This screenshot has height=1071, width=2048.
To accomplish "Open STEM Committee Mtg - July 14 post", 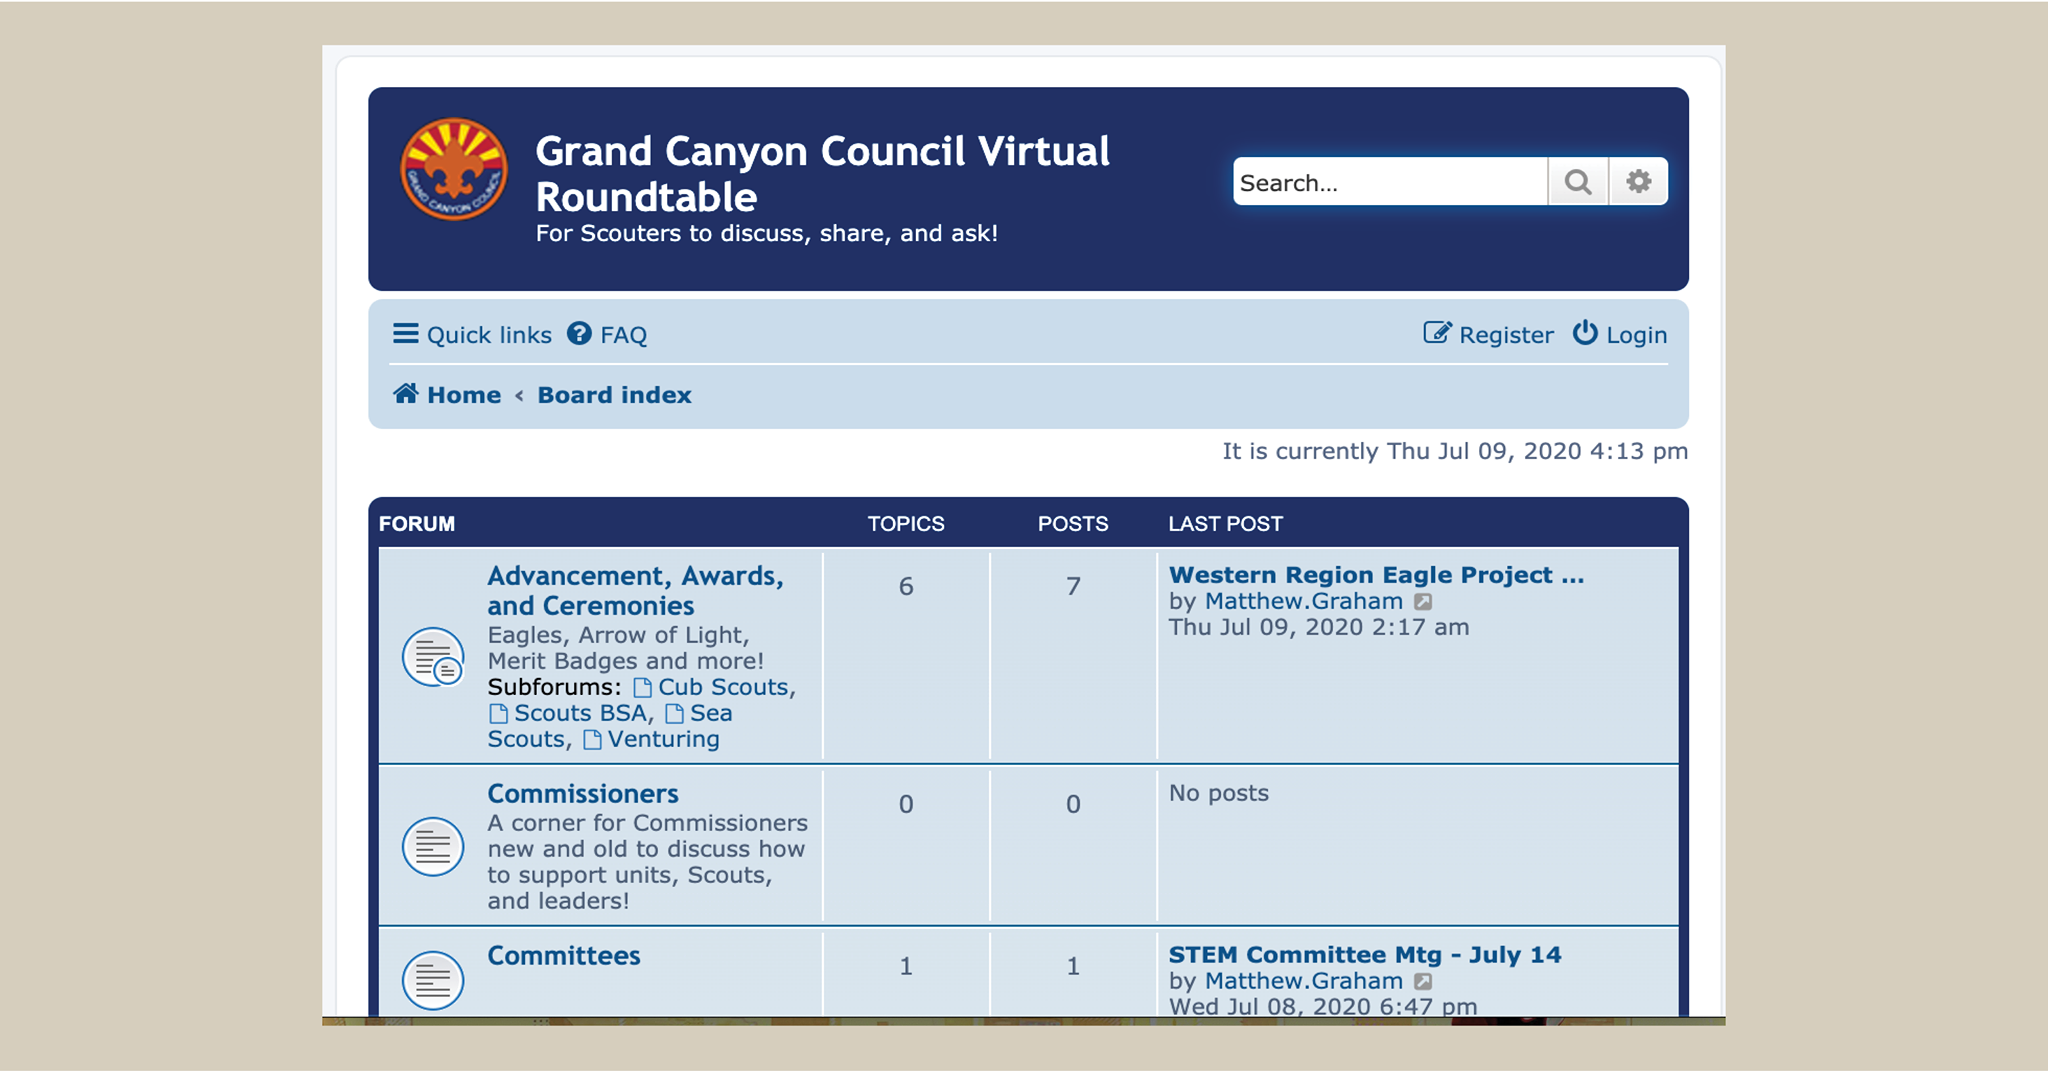I will click(x=1365, y=955).
